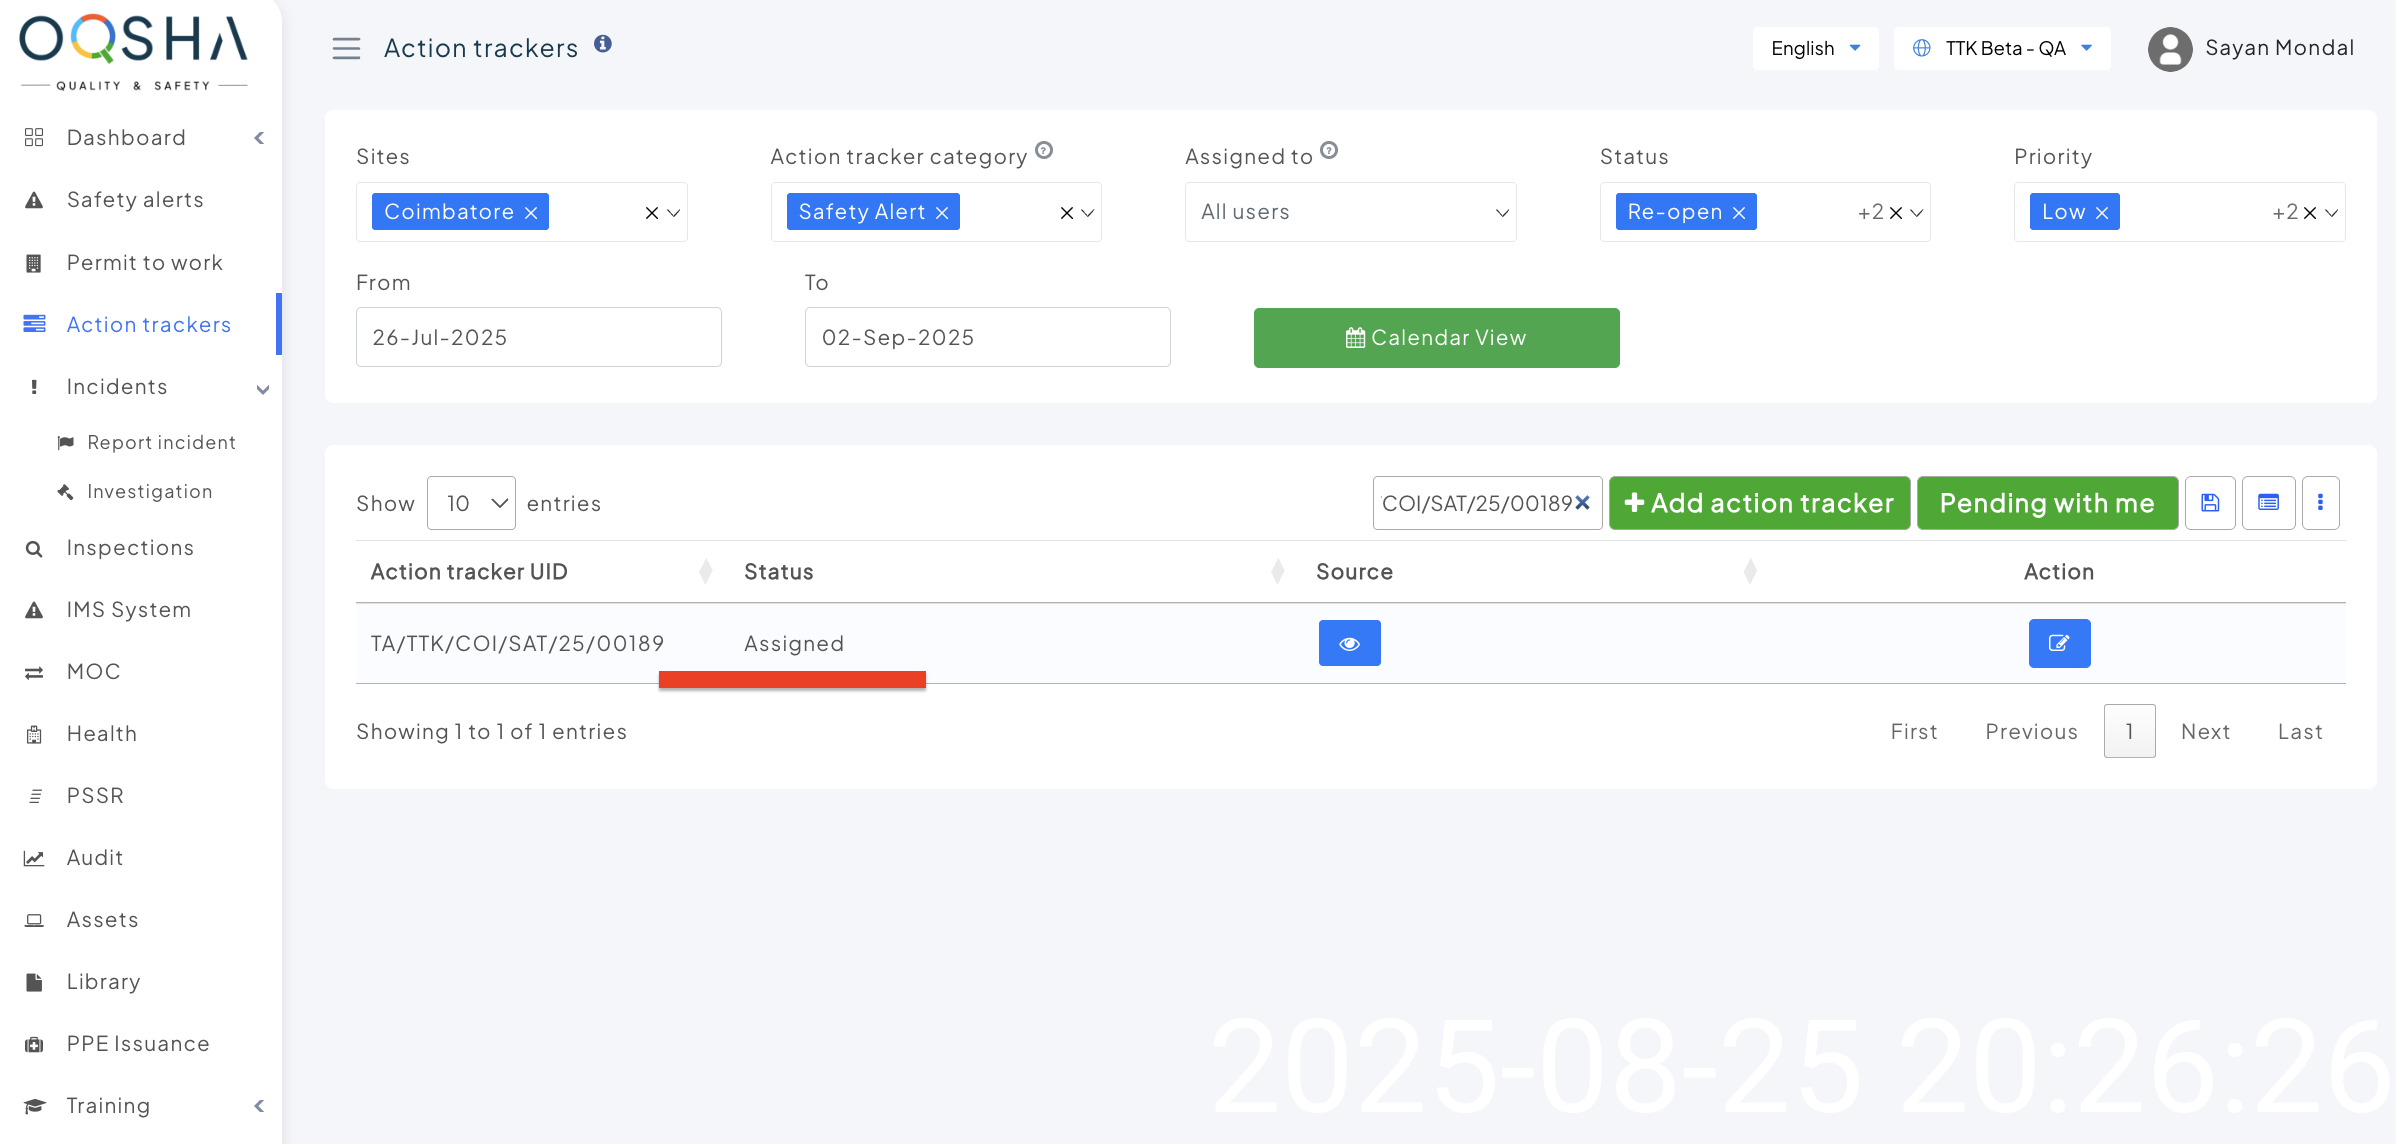Click the From date input field
Image resolution: width=2396 pixels, height=1144 pixels.
[538, 338]
